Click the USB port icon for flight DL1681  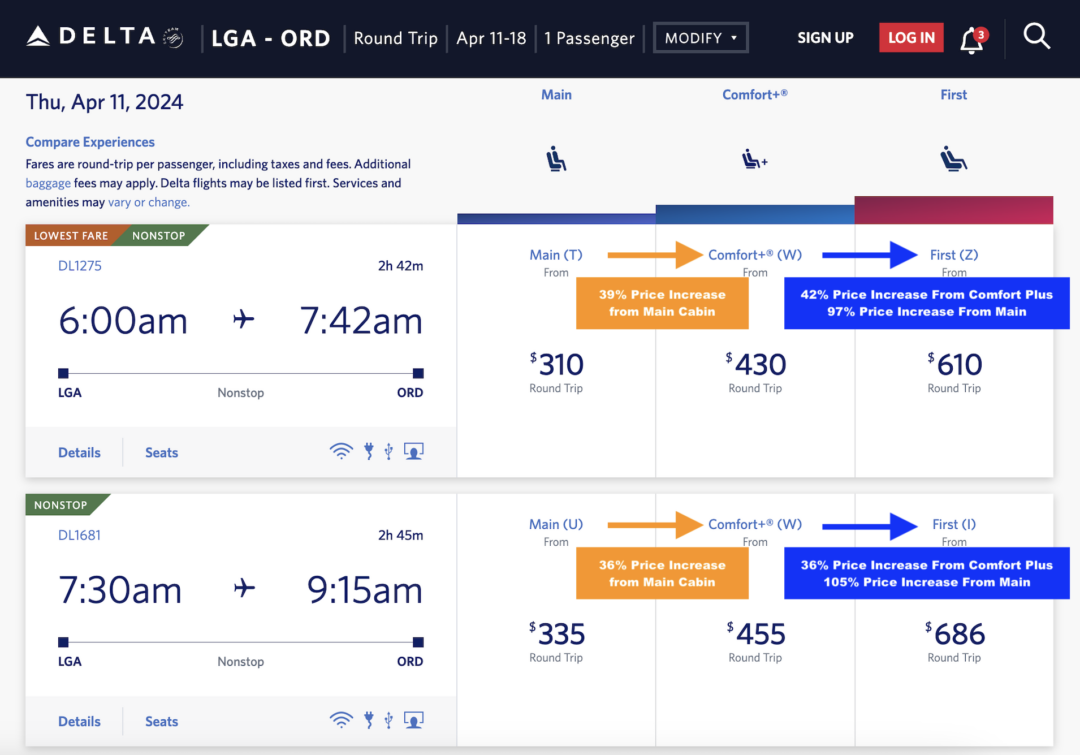point(388,720)
